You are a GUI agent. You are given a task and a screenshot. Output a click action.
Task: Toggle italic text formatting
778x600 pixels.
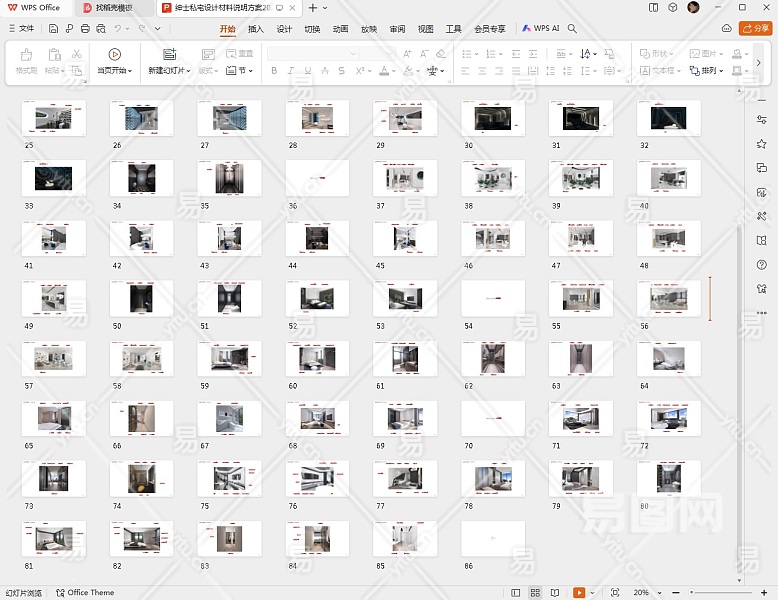click(x=291, y=71)
